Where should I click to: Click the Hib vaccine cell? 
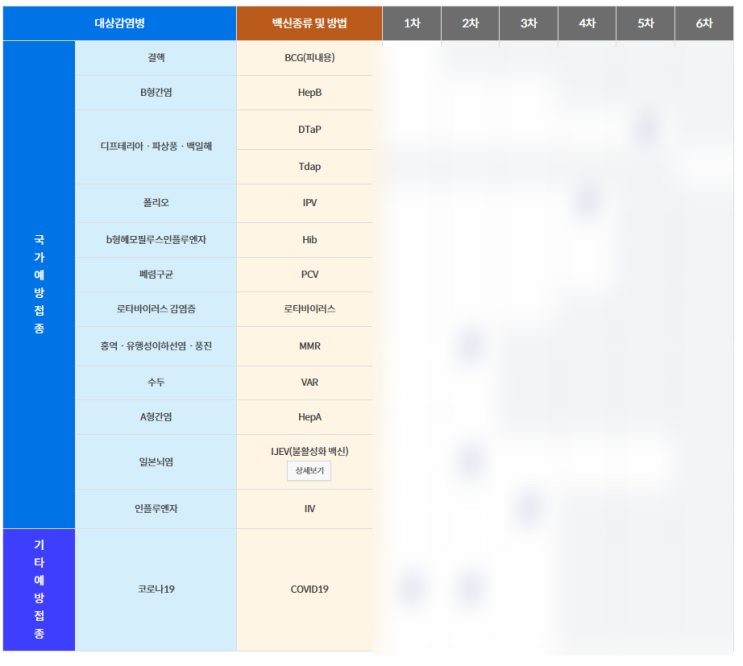point(309,240)
